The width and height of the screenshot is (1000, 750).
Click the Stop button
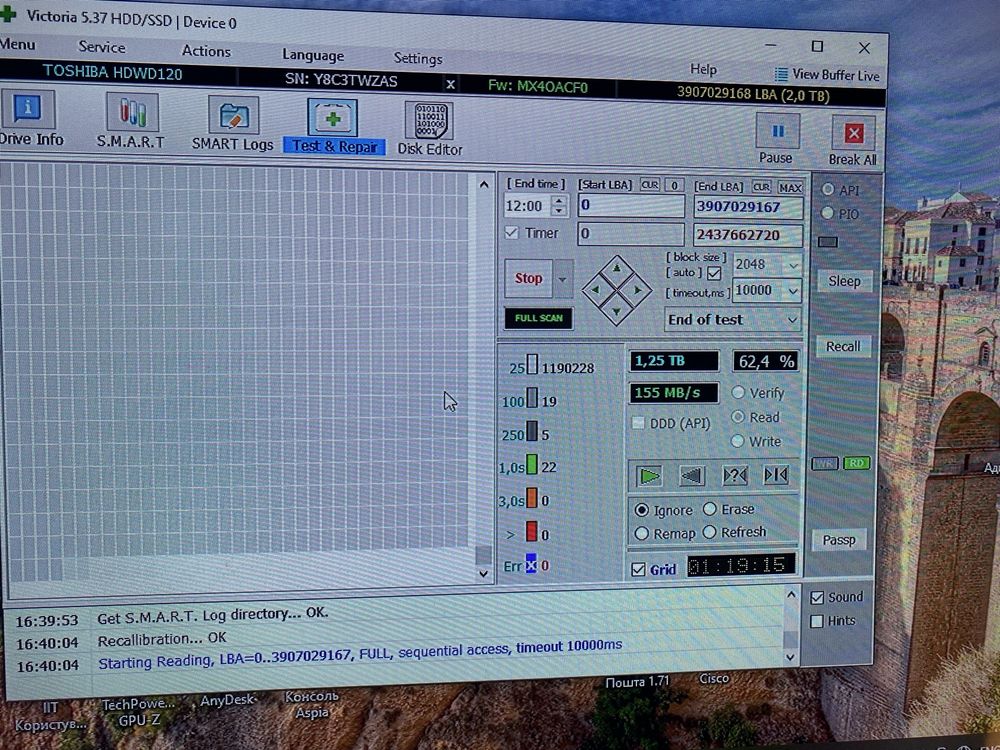point(529,278)
